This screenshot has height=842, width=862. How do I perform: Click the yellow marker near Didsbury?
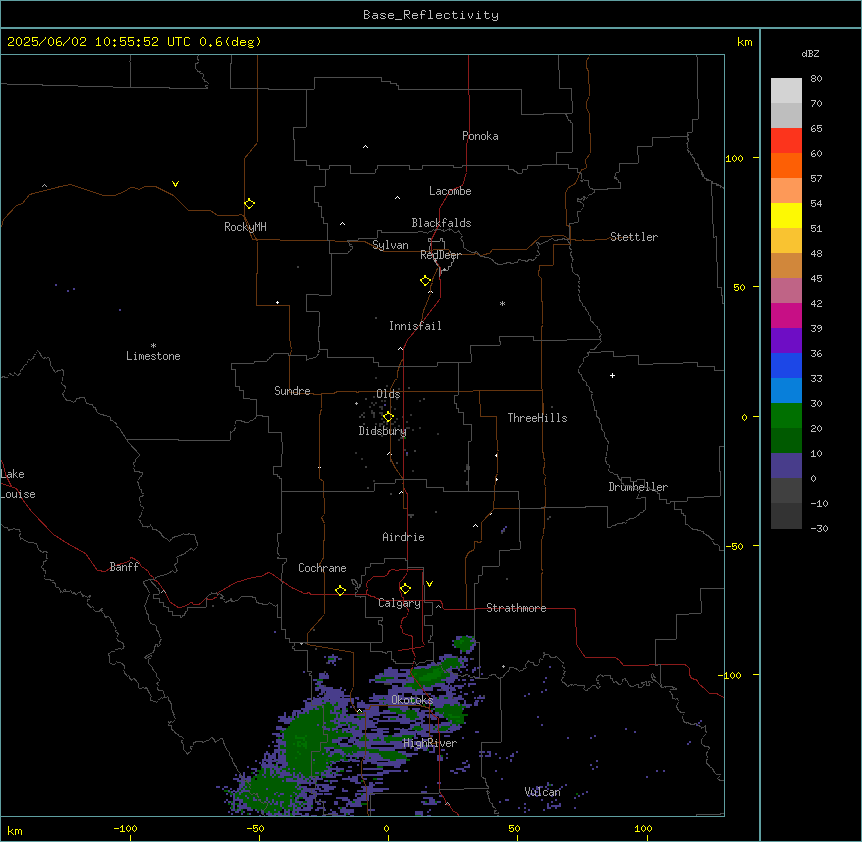[388, 417]
